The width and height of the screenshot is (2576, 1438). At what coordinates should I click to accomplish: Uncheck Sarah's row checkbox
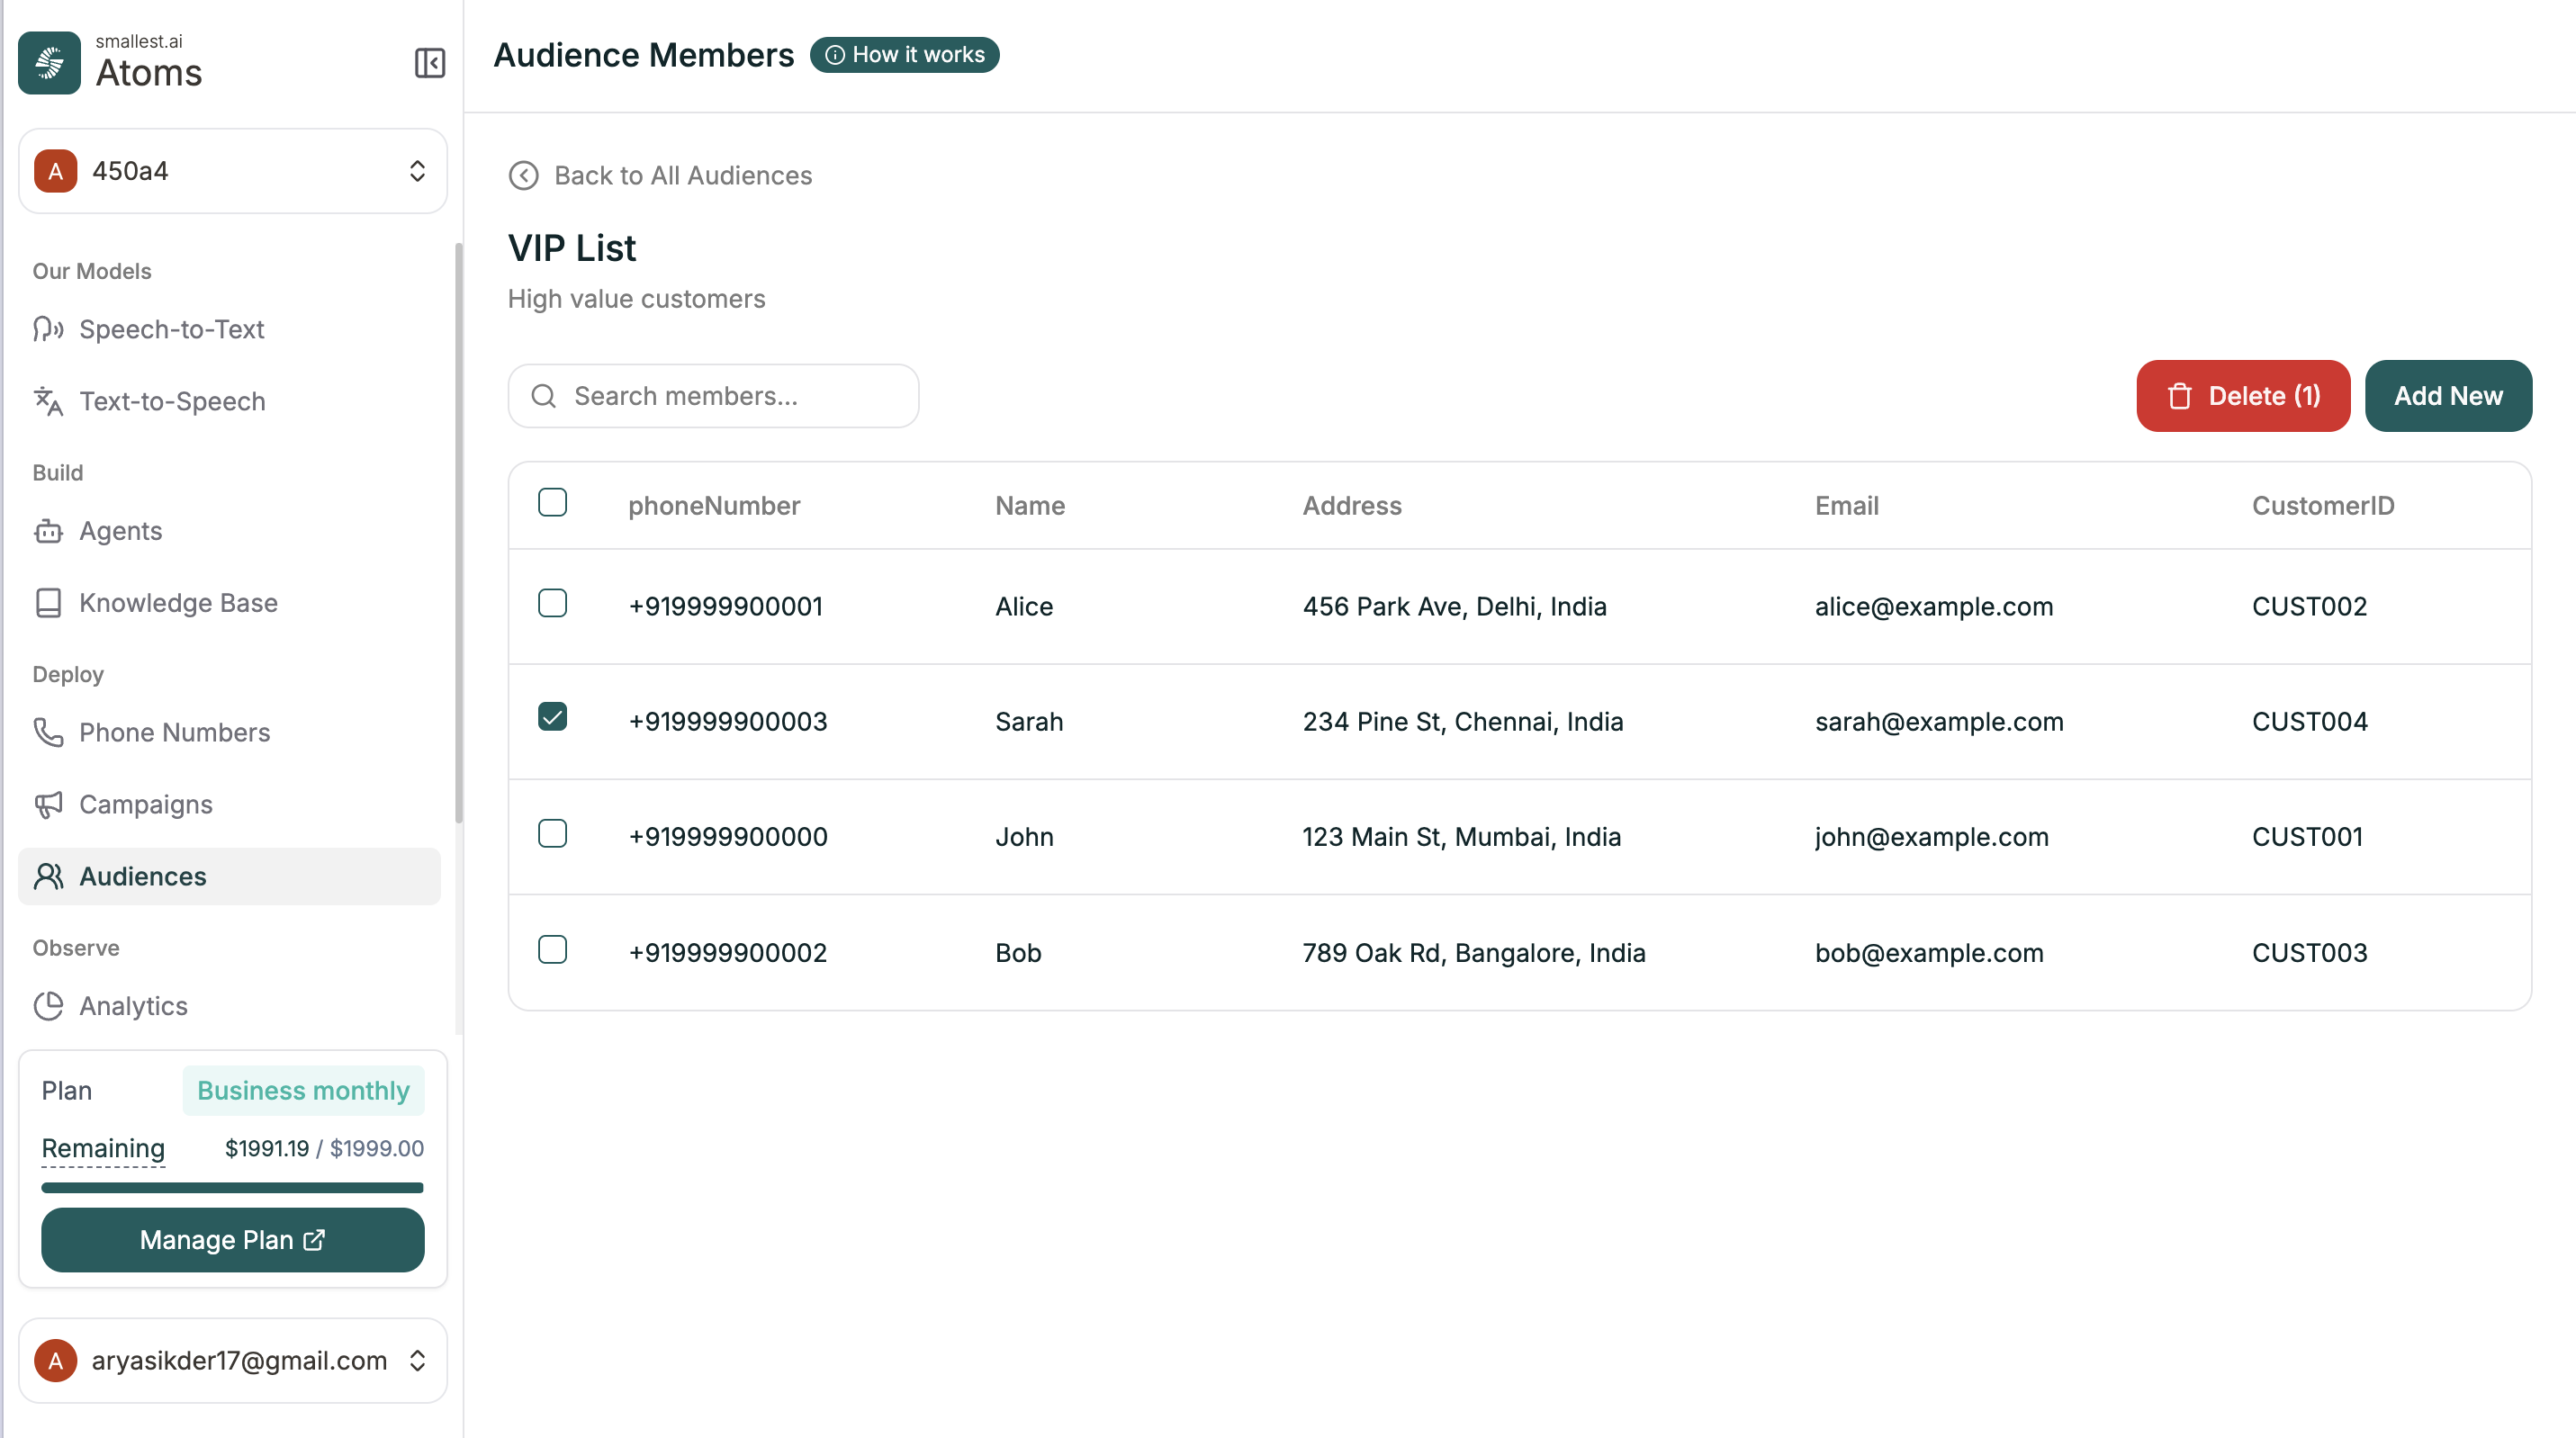(552, 717)
